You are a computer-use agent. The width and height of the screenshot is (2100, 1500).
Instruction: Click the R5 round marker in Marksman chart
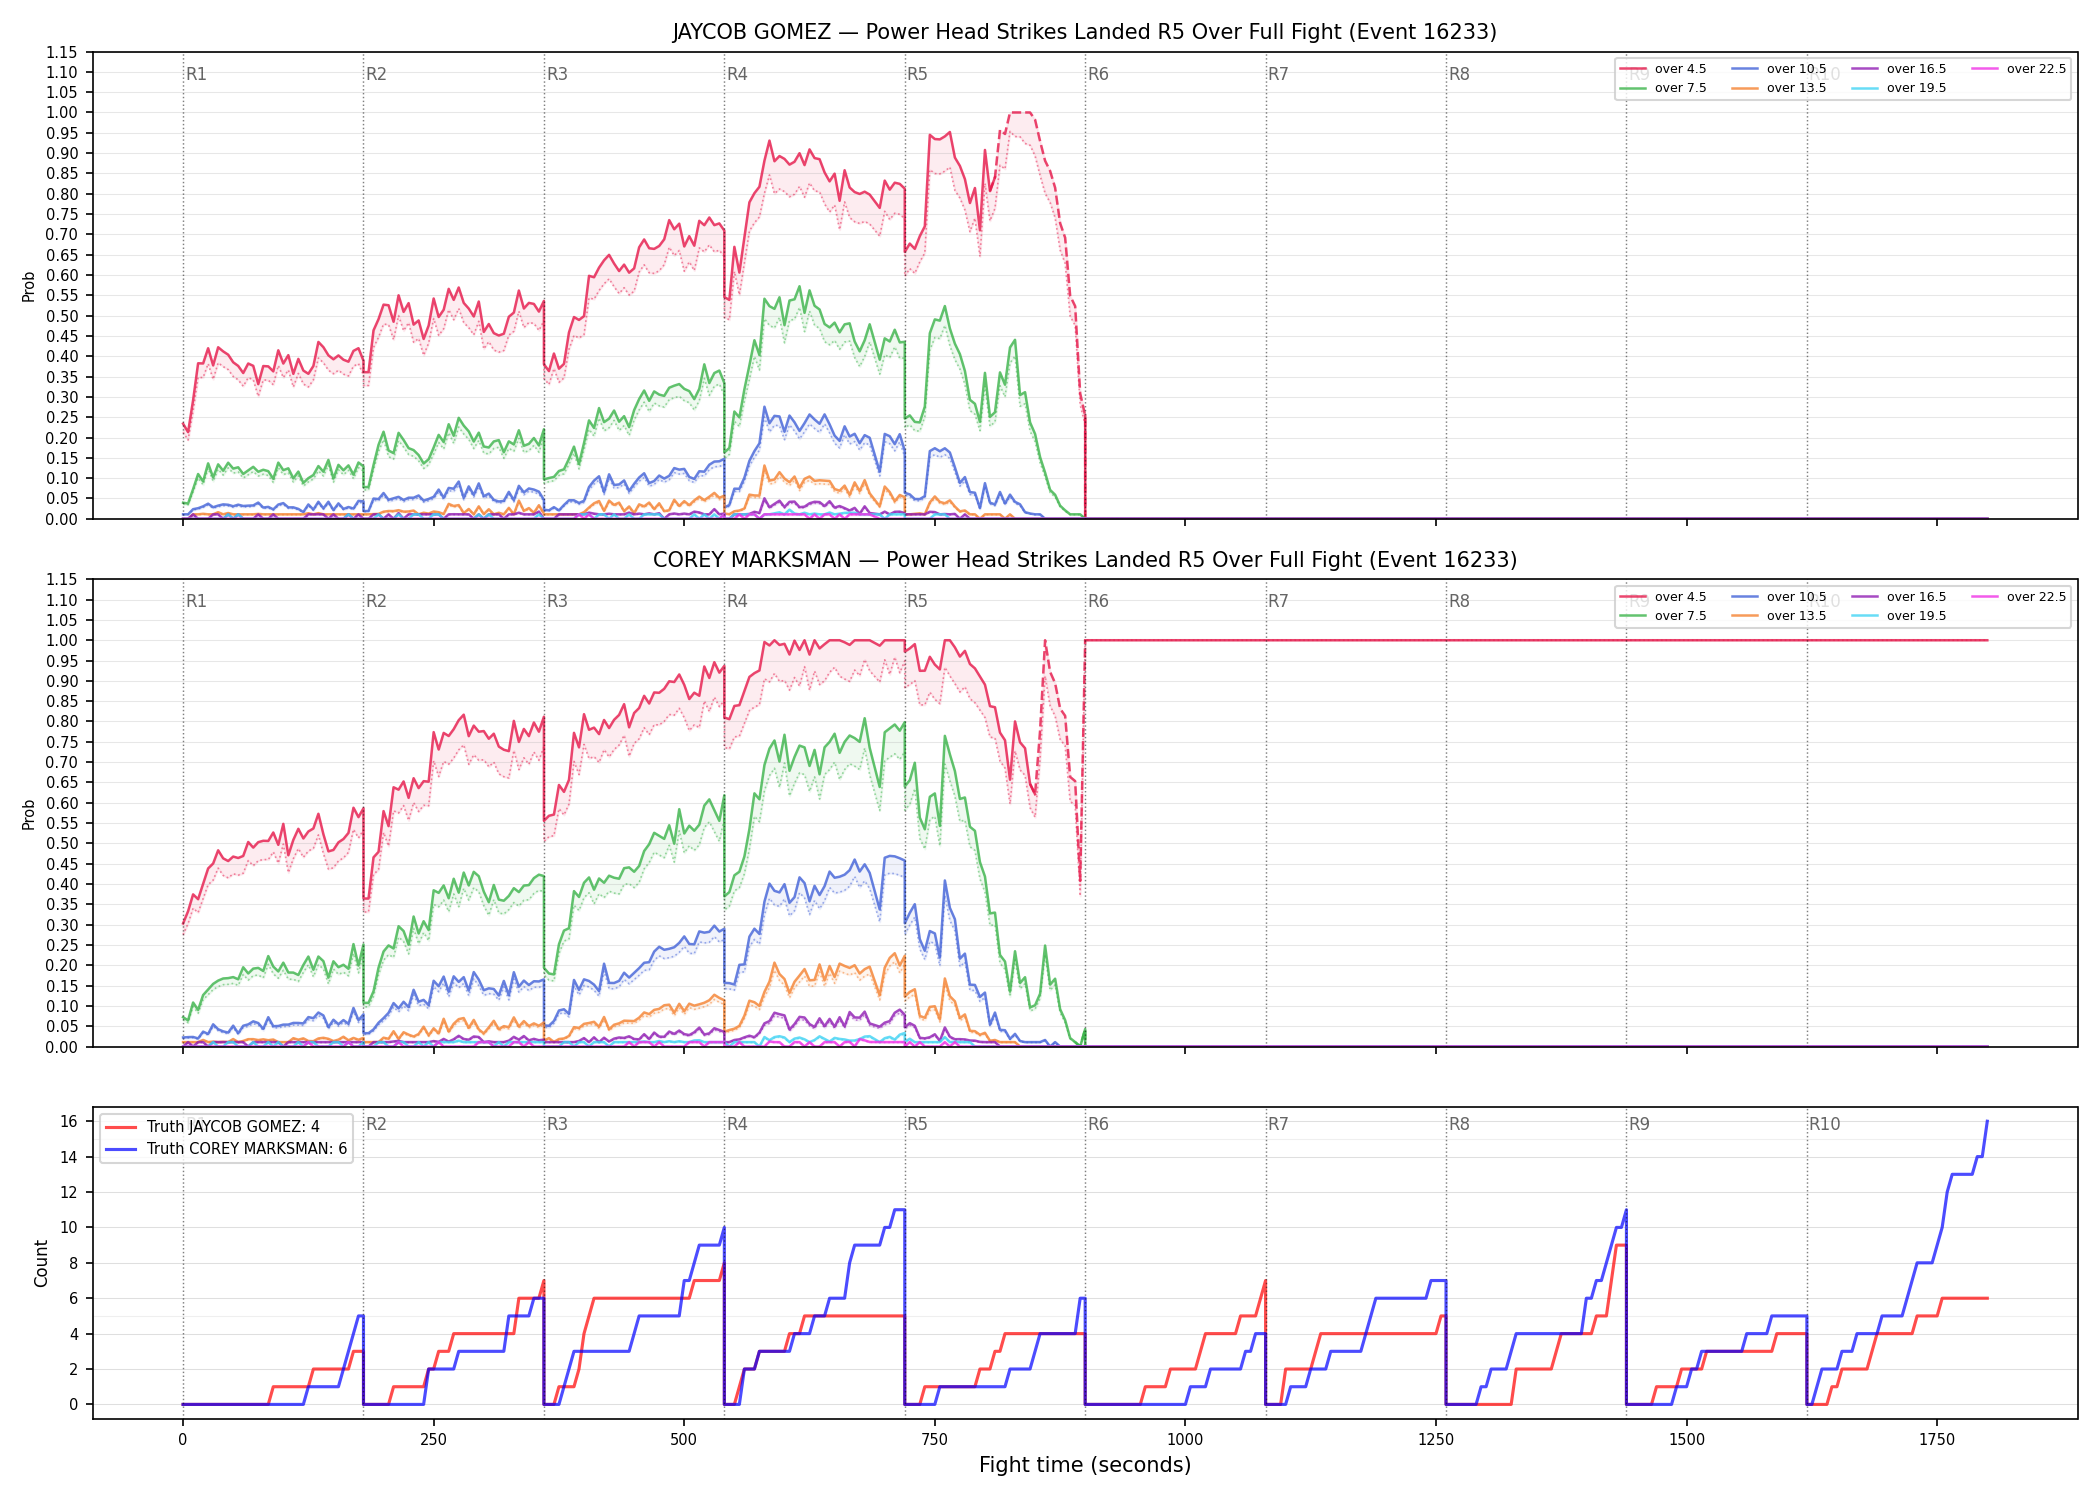point(917,601)
